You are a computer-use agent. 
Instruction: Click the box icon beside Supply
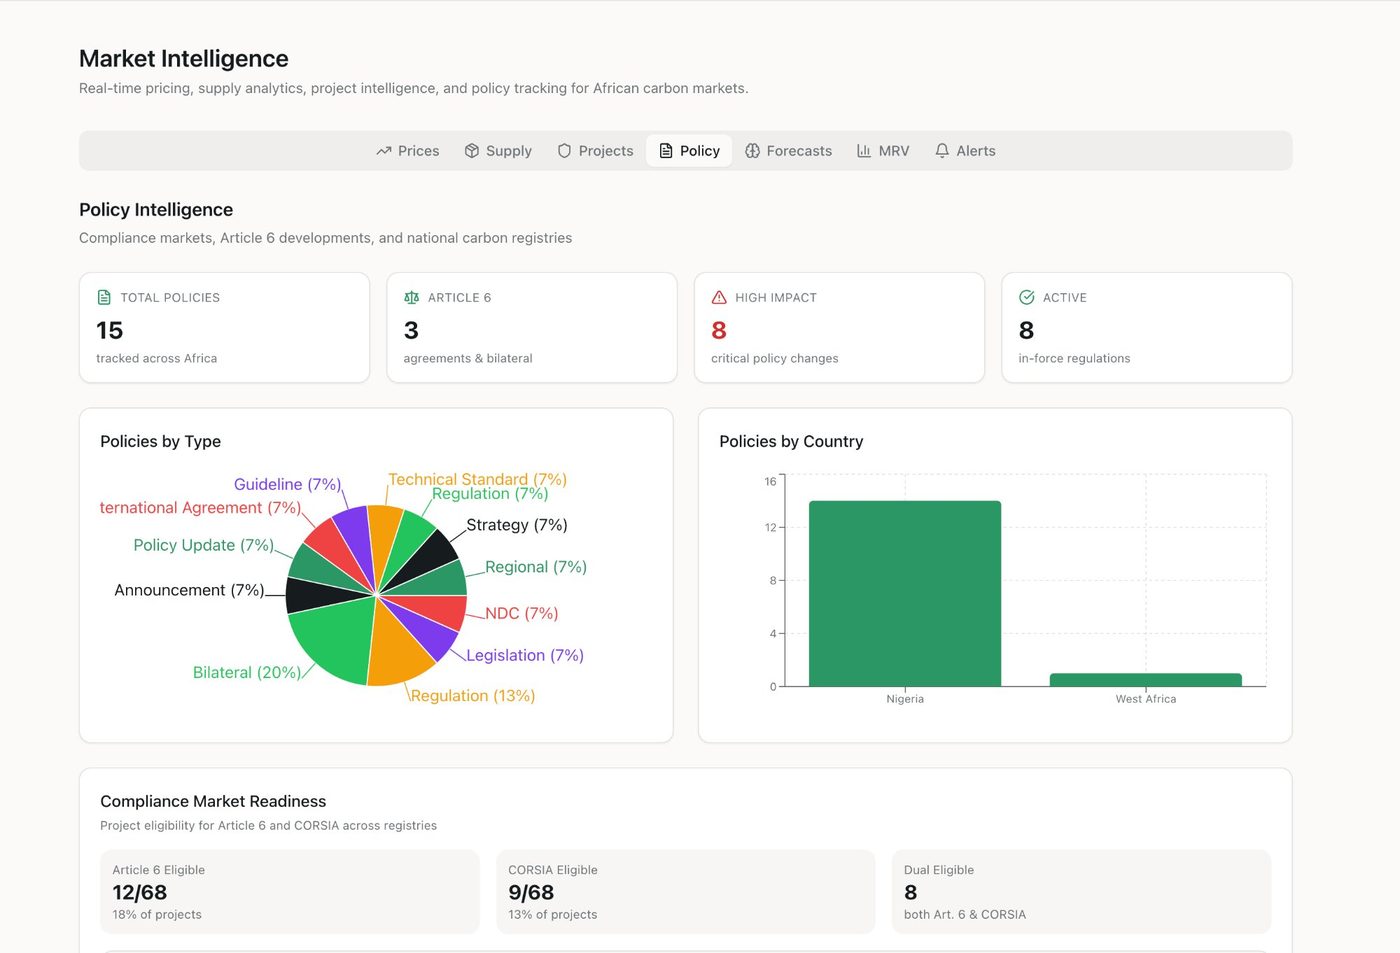pyautogui.click(x=472, y=151)
